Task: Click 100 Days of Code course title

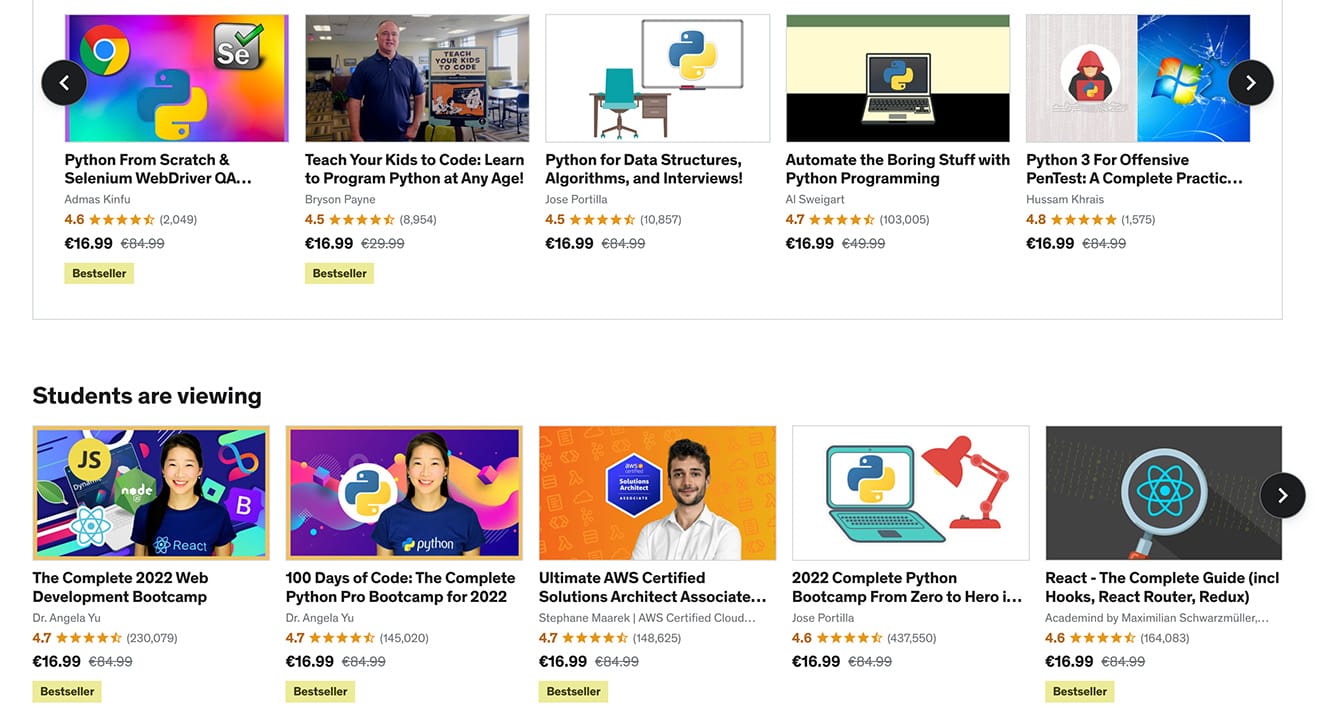Action: 400,587
